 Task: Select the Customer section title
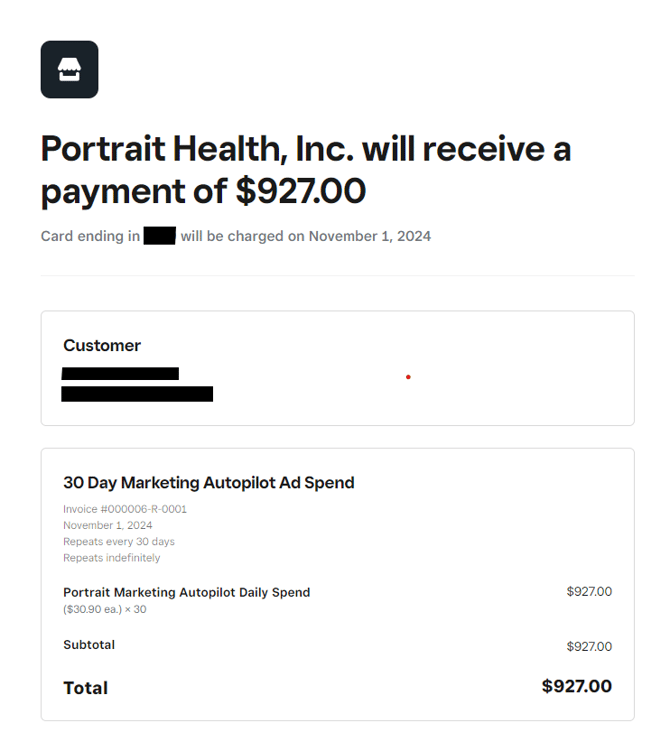[x=102, y=345]
